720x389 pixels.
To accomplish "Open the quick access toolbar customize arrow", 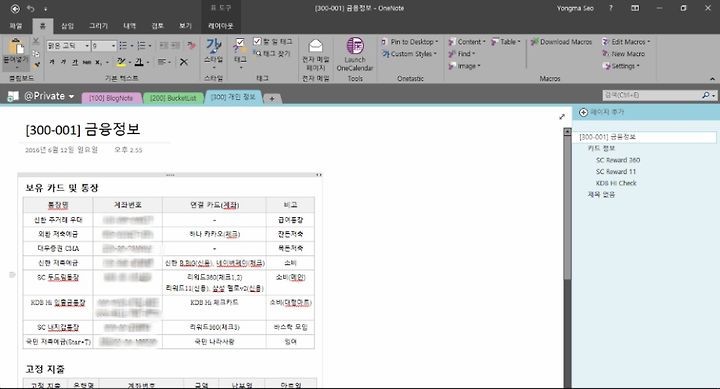I will 45,9.
